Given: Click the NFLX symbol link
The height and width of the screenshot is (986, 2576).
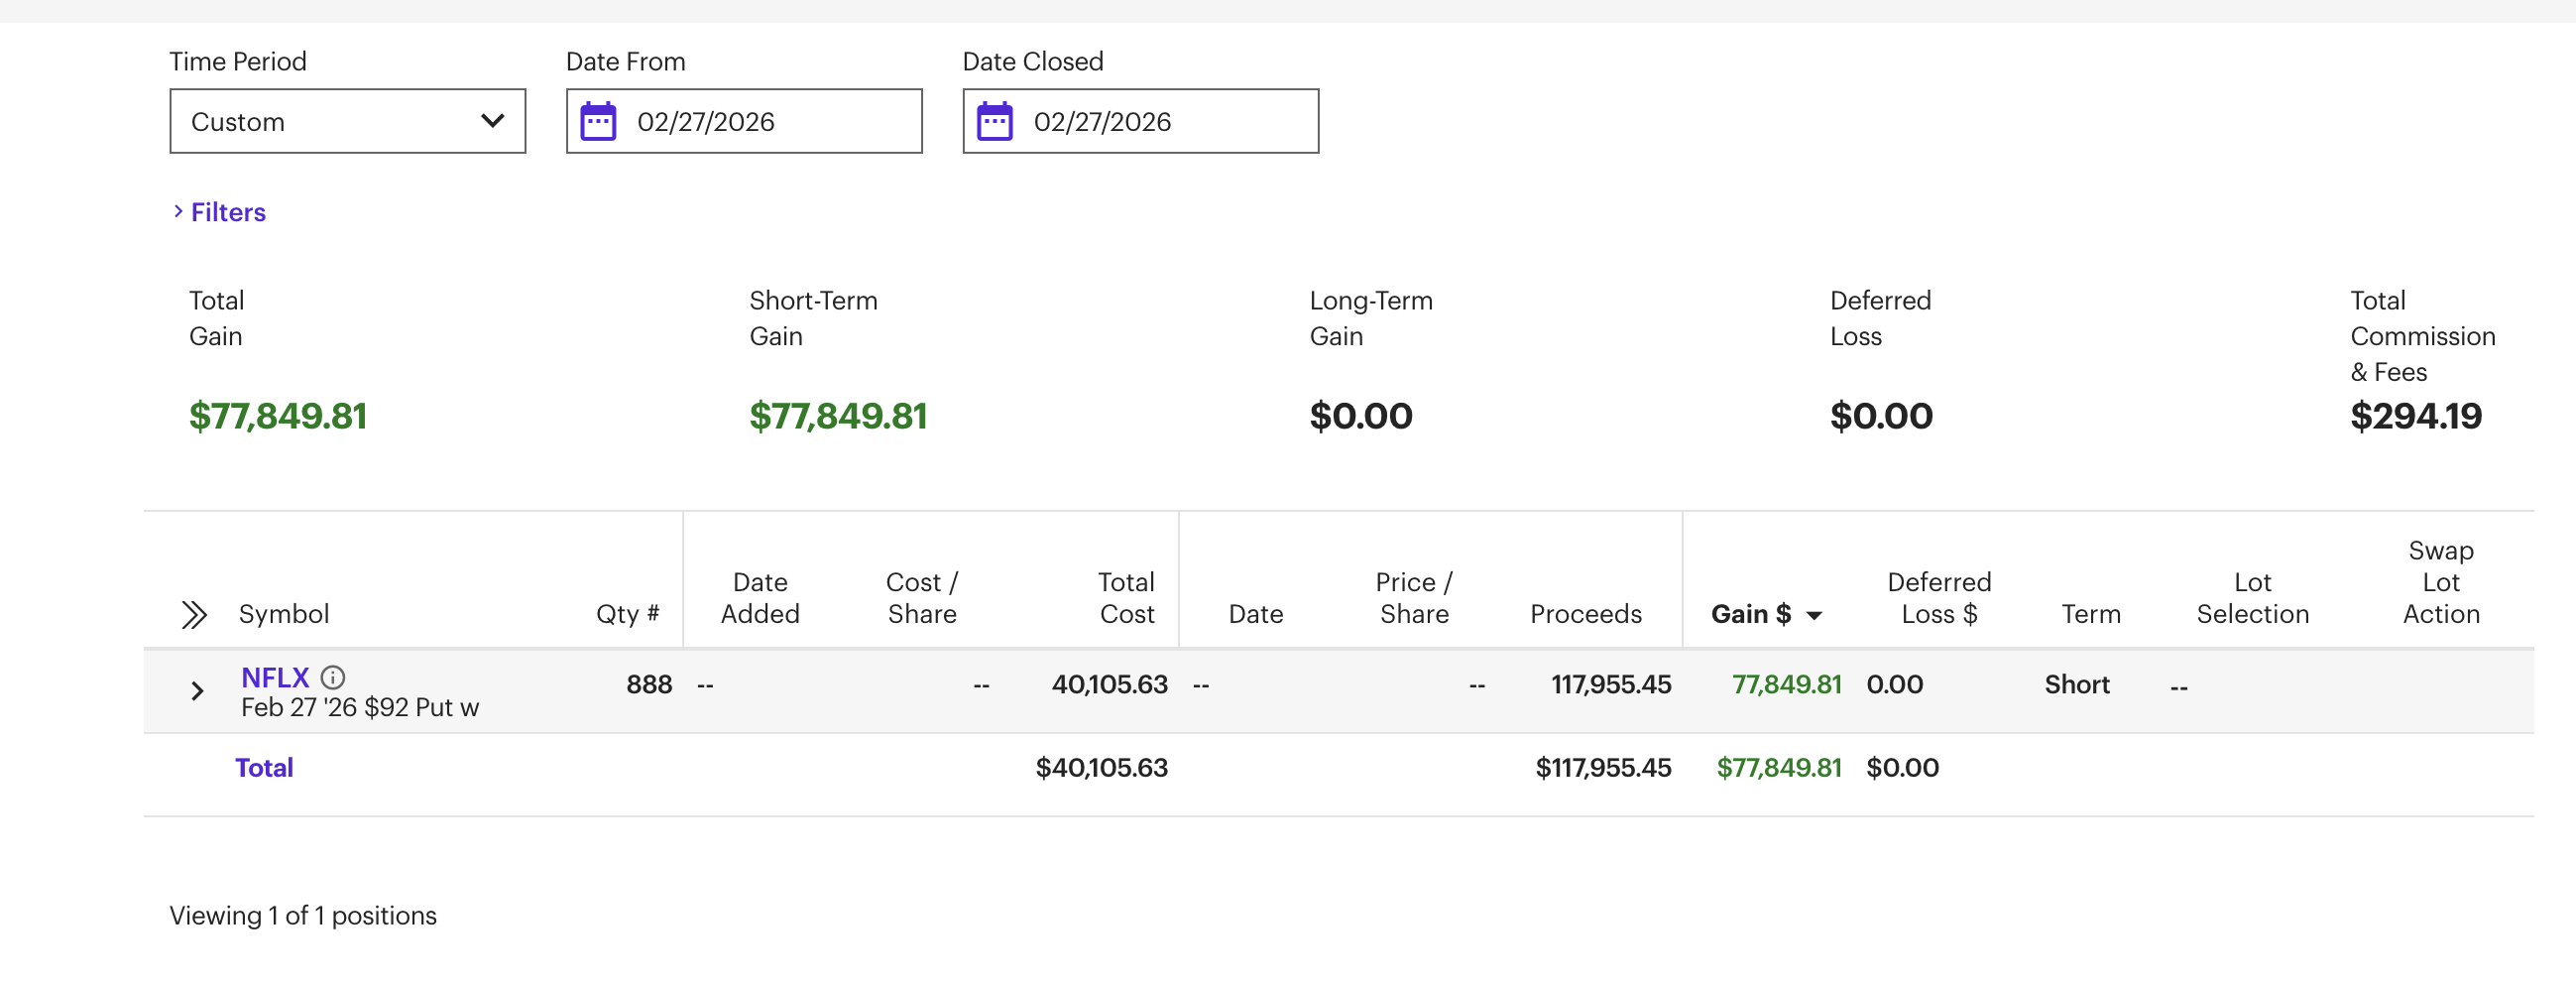Looking at the screenshot, I should [275, 677].
